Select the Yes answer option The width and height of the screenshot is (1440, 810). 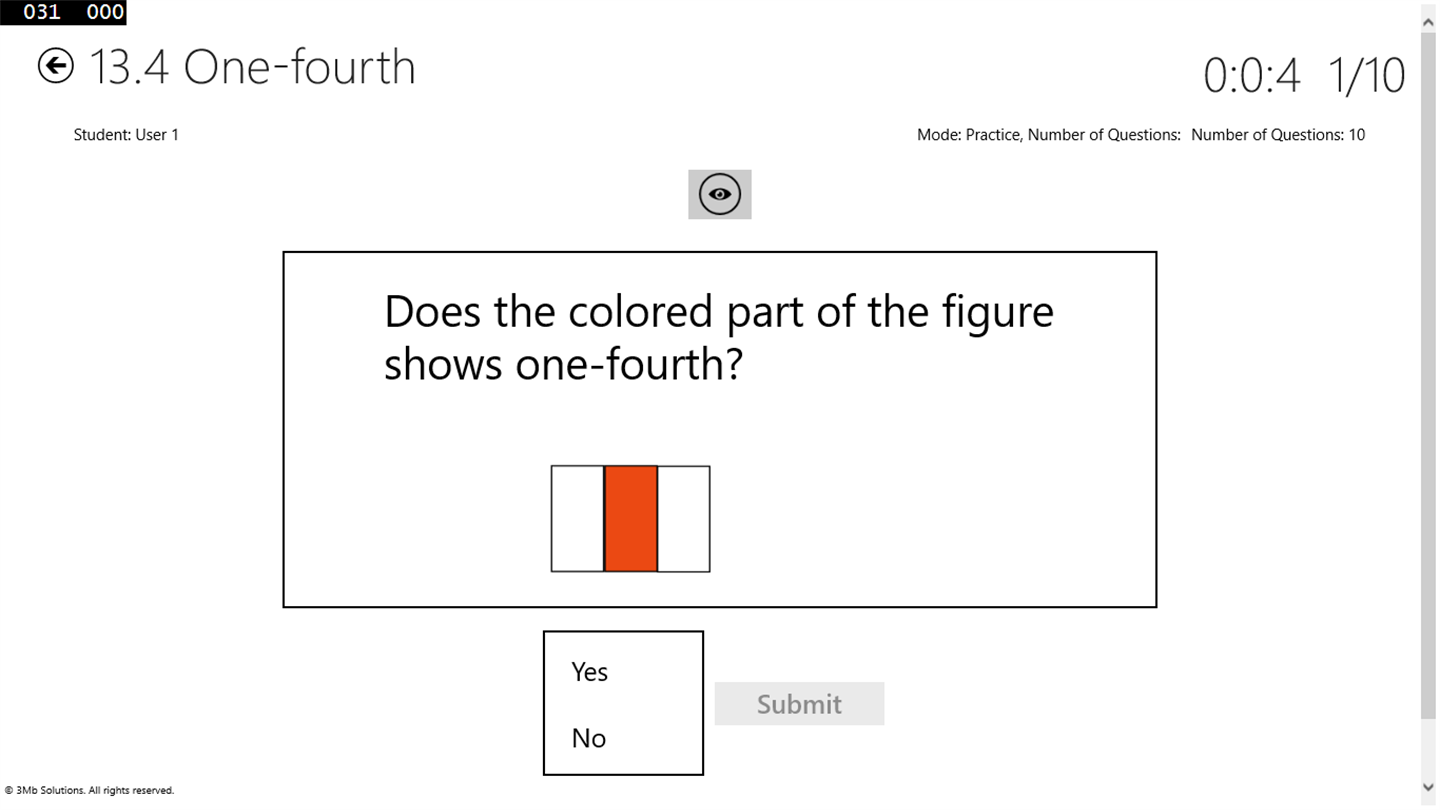tap(590, 672)
